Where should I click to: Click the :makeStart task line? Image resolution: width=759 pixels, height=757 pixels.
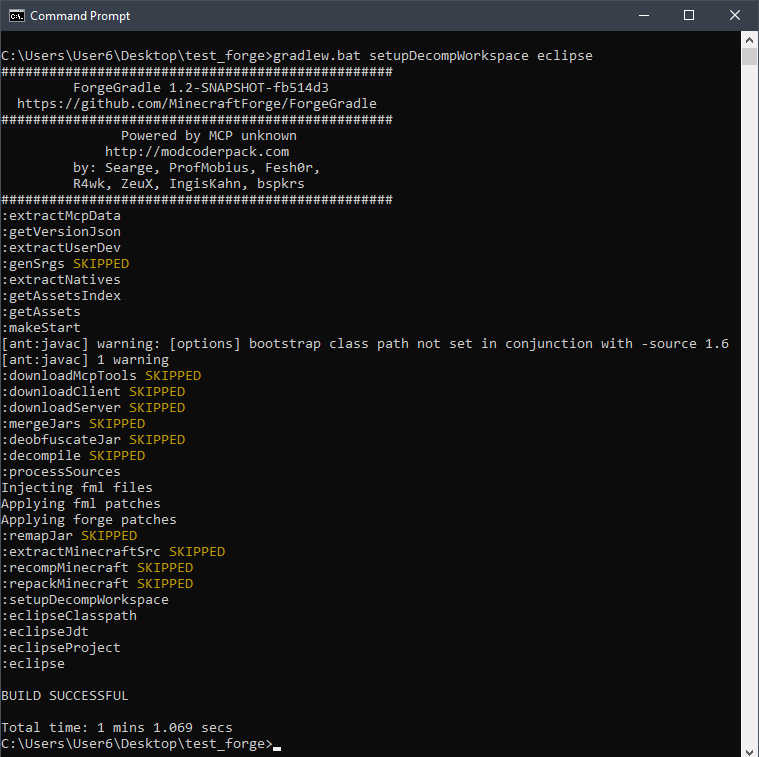41,327
